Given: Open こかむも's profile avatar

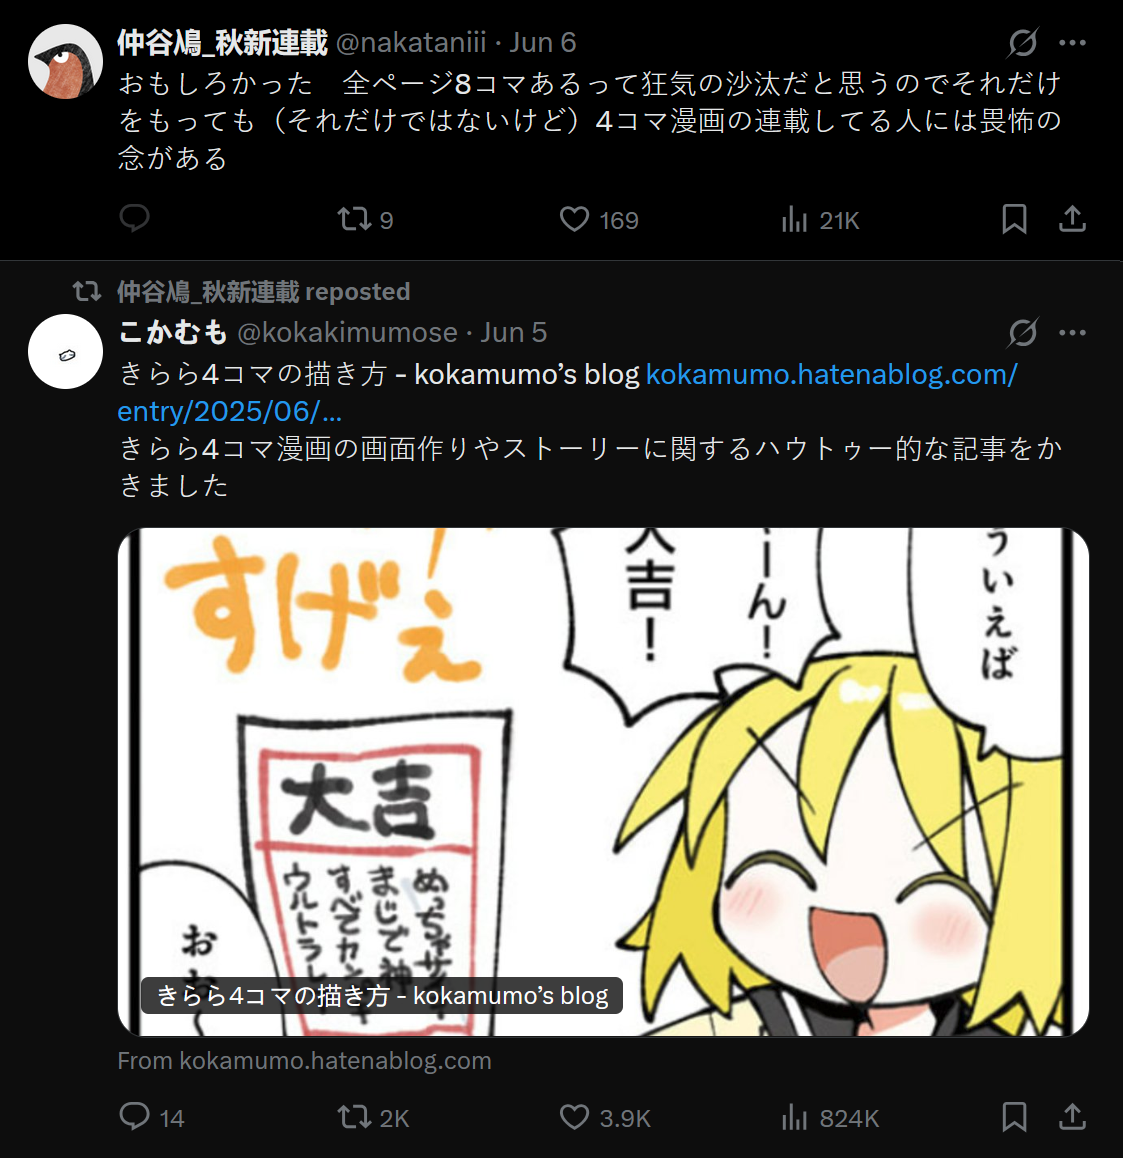Looking at the screenshot, I should click(65, 352).
